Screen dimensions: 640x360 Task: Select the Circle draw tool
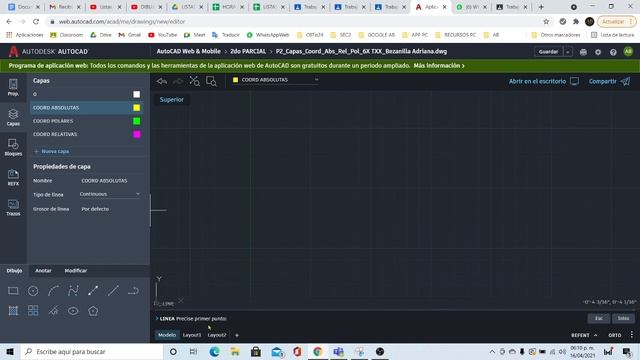point(33,291)
